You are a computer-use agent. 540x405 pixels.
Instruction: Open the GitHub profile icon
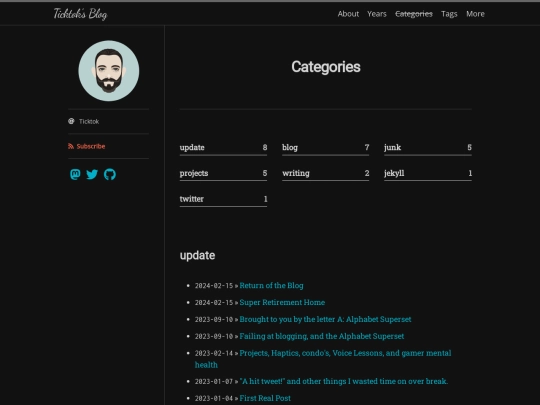[110, 174]
